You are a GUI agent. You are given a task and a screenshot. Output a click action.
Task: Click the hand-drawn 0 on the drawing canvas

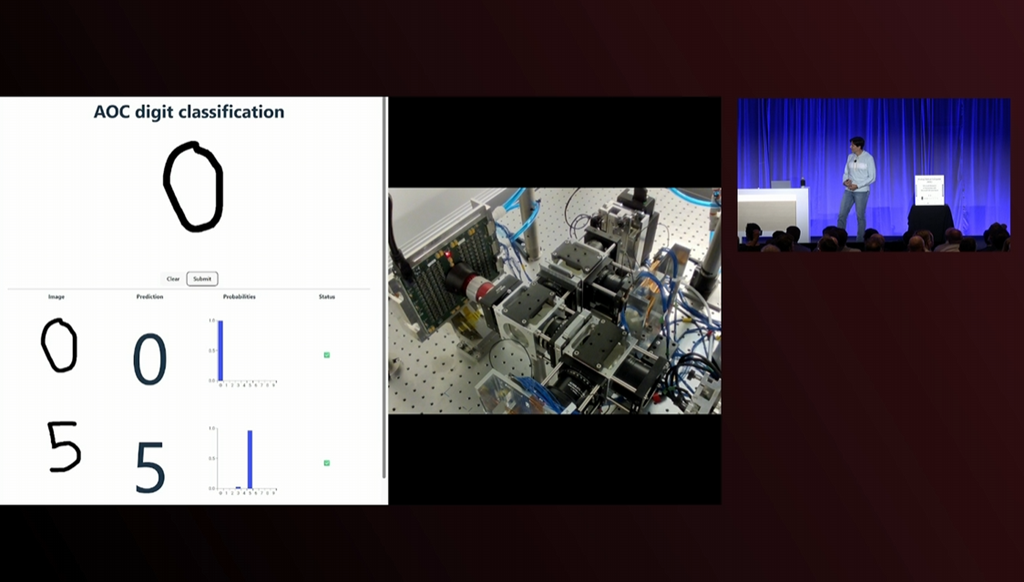(192, 187)
